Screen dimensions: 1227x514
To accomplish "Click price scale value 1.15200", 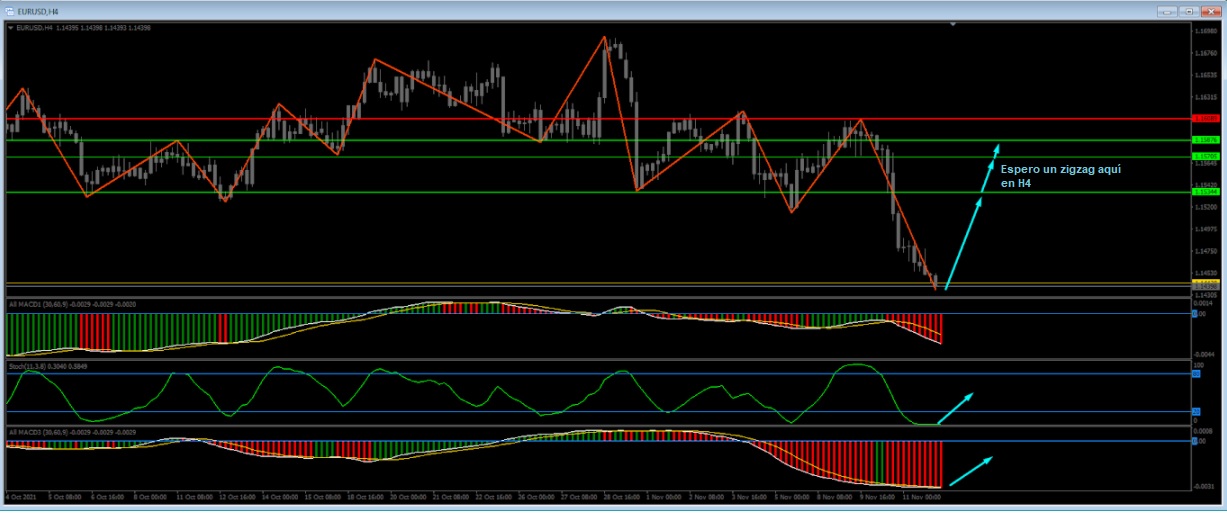I will (1205, 207).
